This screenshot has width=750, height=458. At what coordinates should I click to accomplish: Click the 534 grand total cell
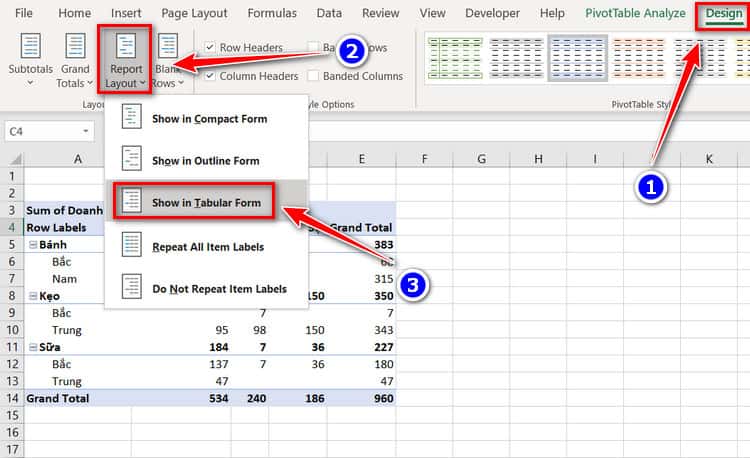(219, 398)
